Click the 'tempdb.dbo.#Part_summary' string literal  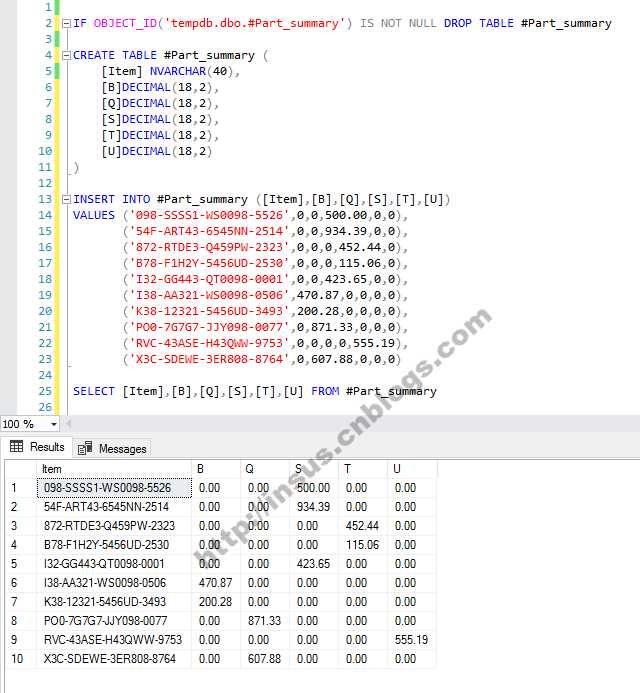(x=254, y=23)
